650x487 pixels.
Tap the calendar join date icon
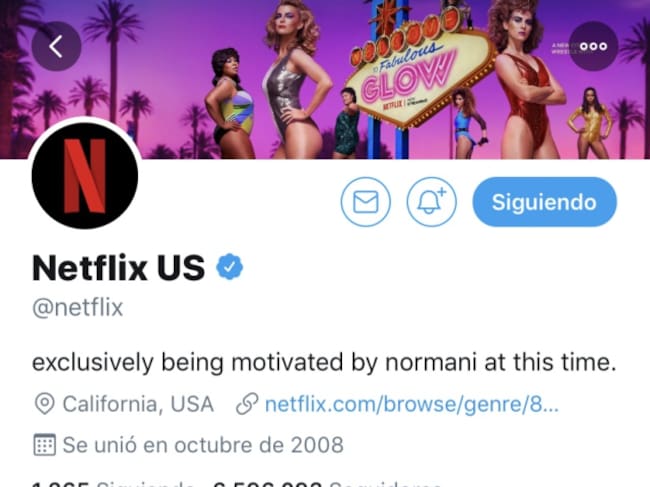coord(44,445)
